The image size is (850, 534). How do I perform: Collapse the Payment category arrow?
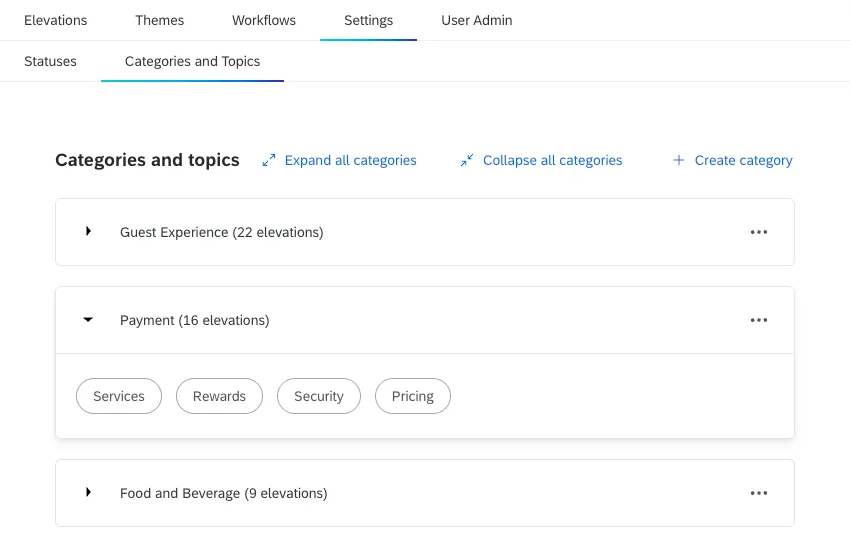(x=88, y=320)
